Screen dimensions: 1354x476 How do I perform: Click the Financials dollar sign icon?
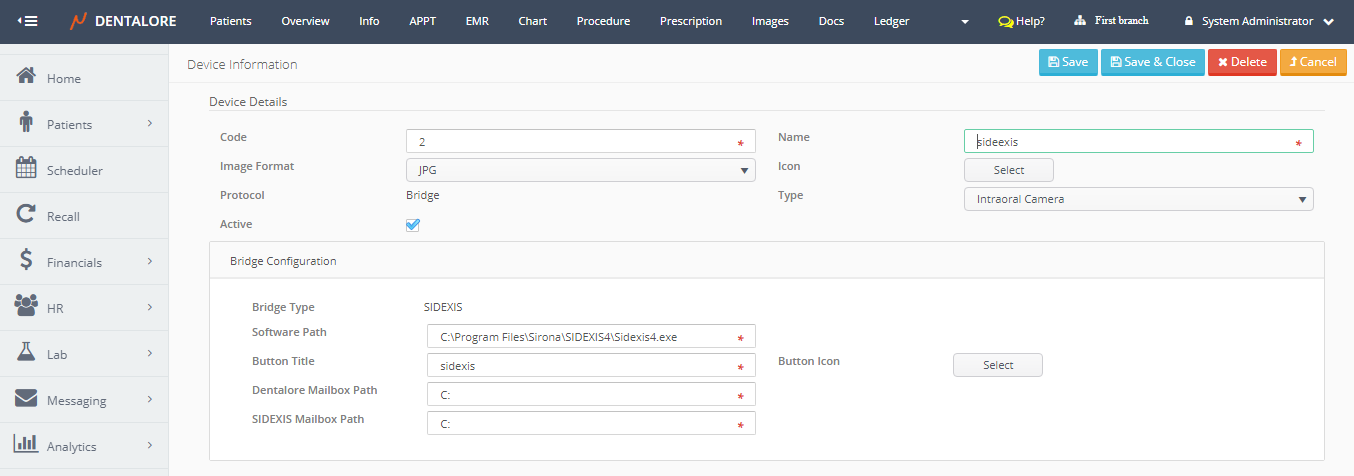pyautogui.click(x=27, y=261)
